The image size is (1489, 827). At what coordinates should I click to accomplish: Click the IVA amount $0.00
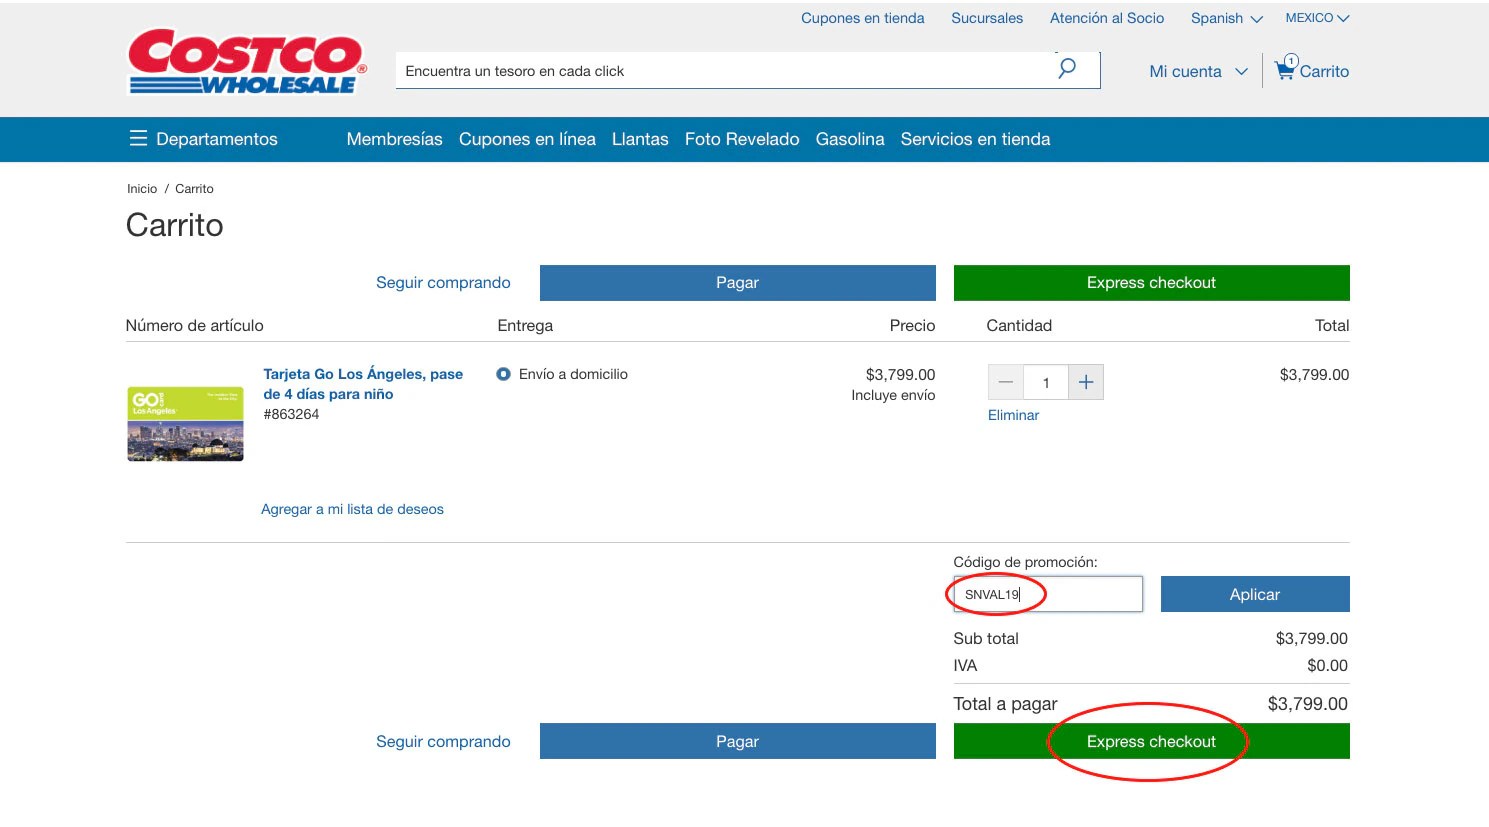(1327, 665)
